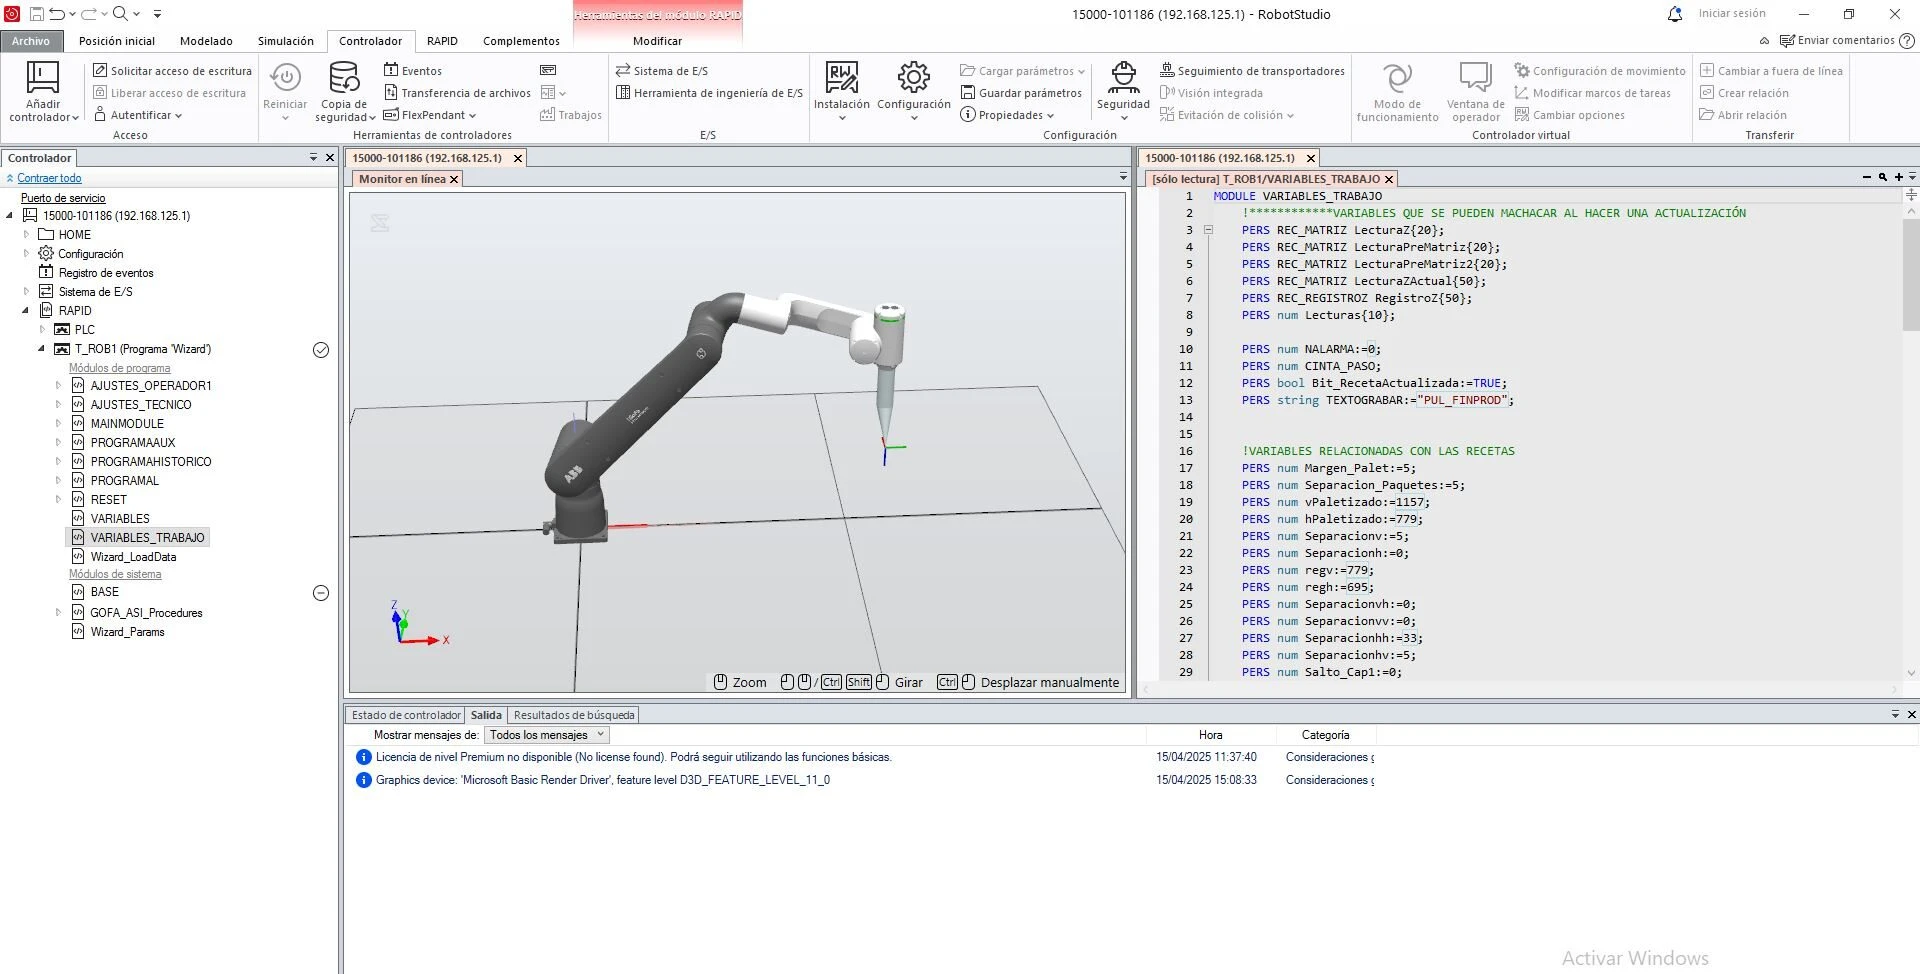
Task: Open the Autentificar dropdown menu
Action: click(178, 114)
